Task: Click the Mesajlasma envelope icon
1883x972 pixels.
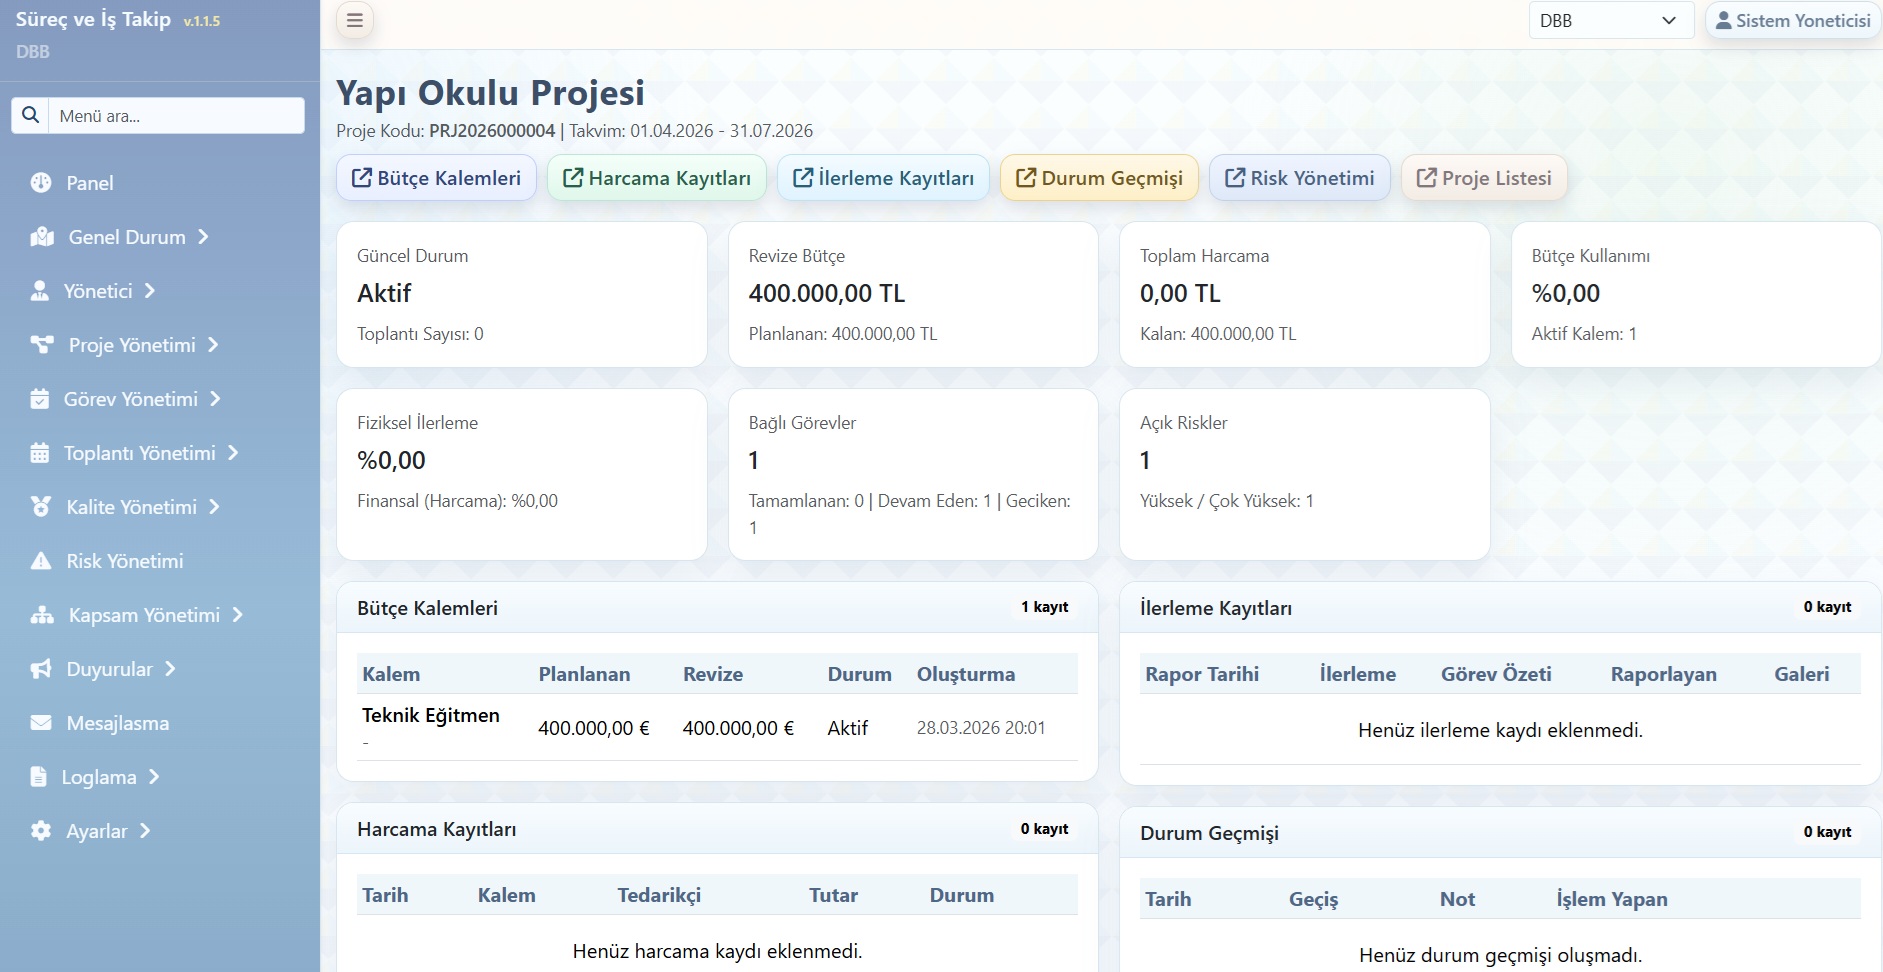Action: (x=41, y=723)
